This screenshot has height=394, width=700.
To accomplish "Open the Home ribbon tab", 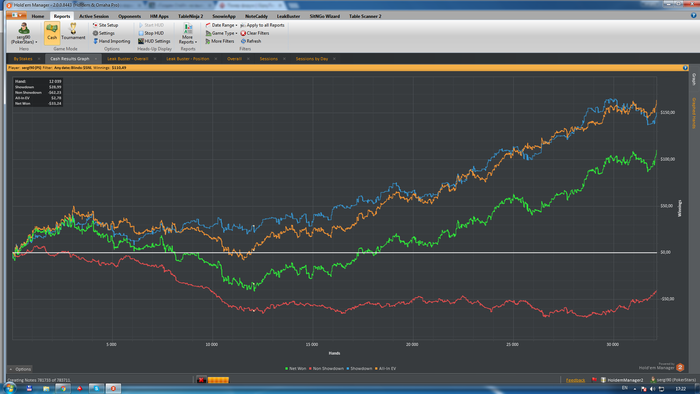I will (38, 16).
